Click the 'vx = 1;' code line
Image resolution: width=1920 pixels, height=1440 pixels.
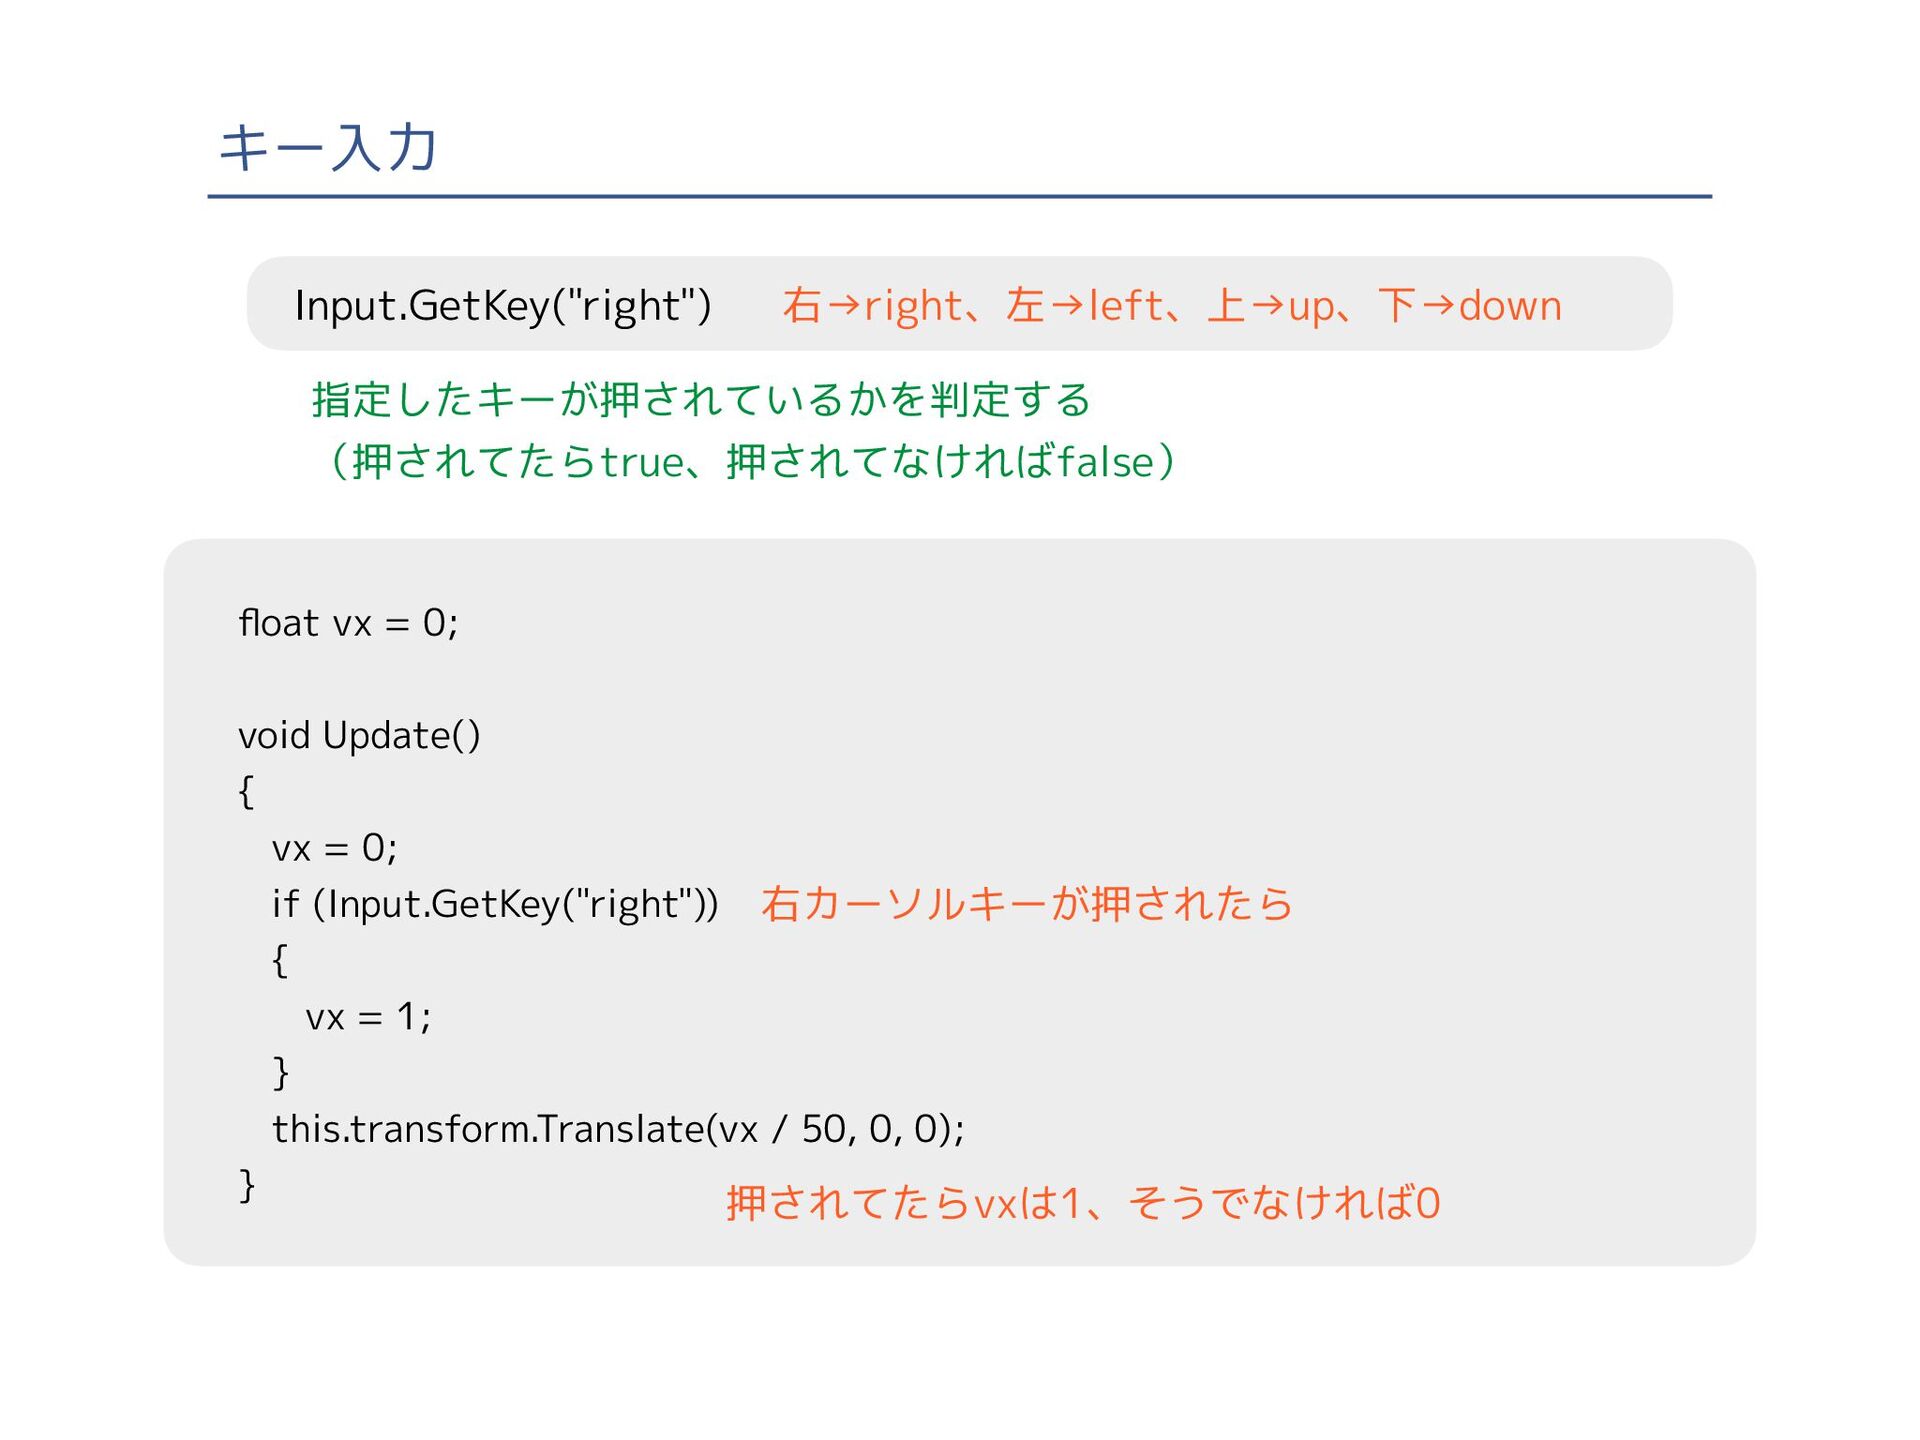click(x=368, y=1017)
